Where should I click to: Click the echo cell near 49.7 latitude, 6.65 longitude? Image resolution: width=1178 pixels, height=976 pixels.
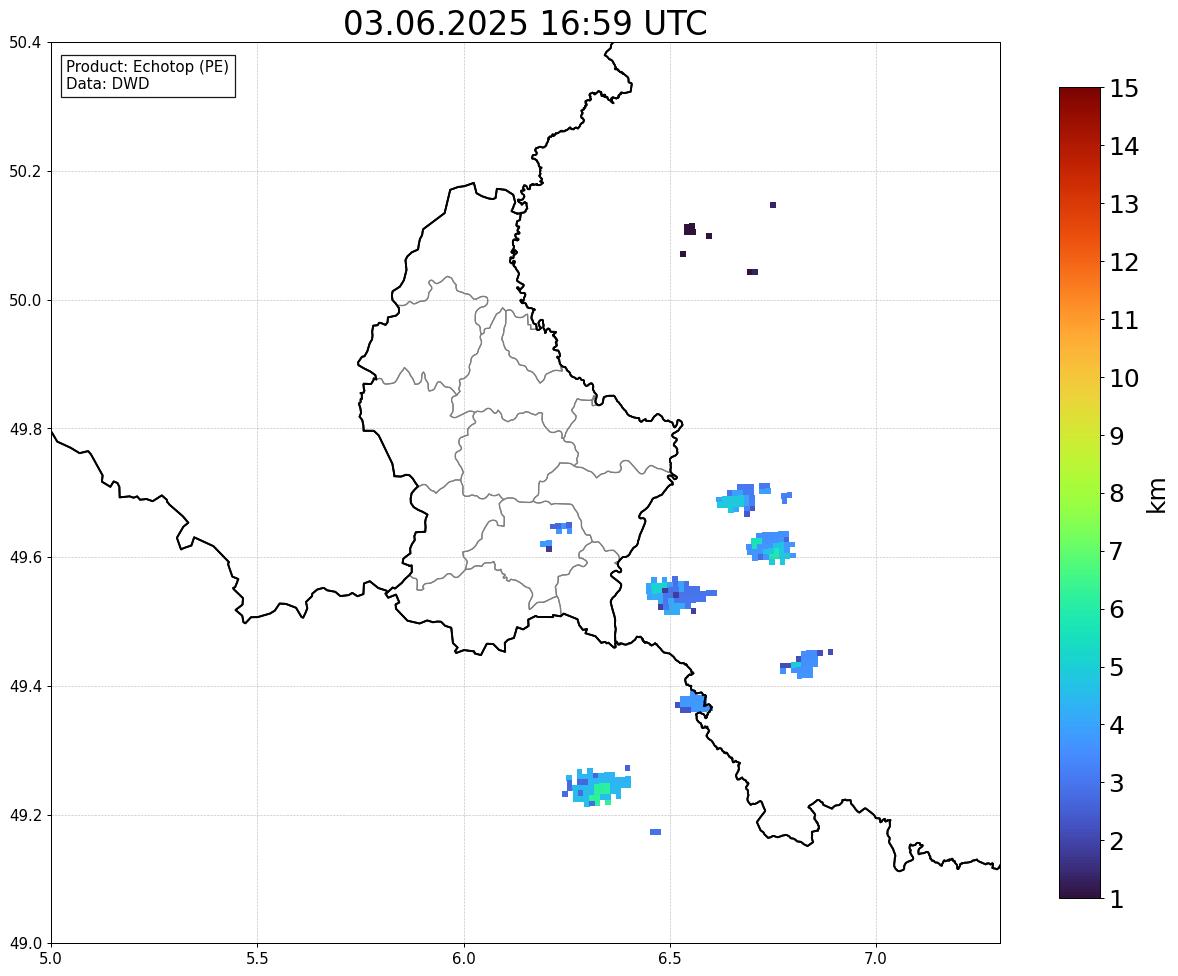(736, 500)
